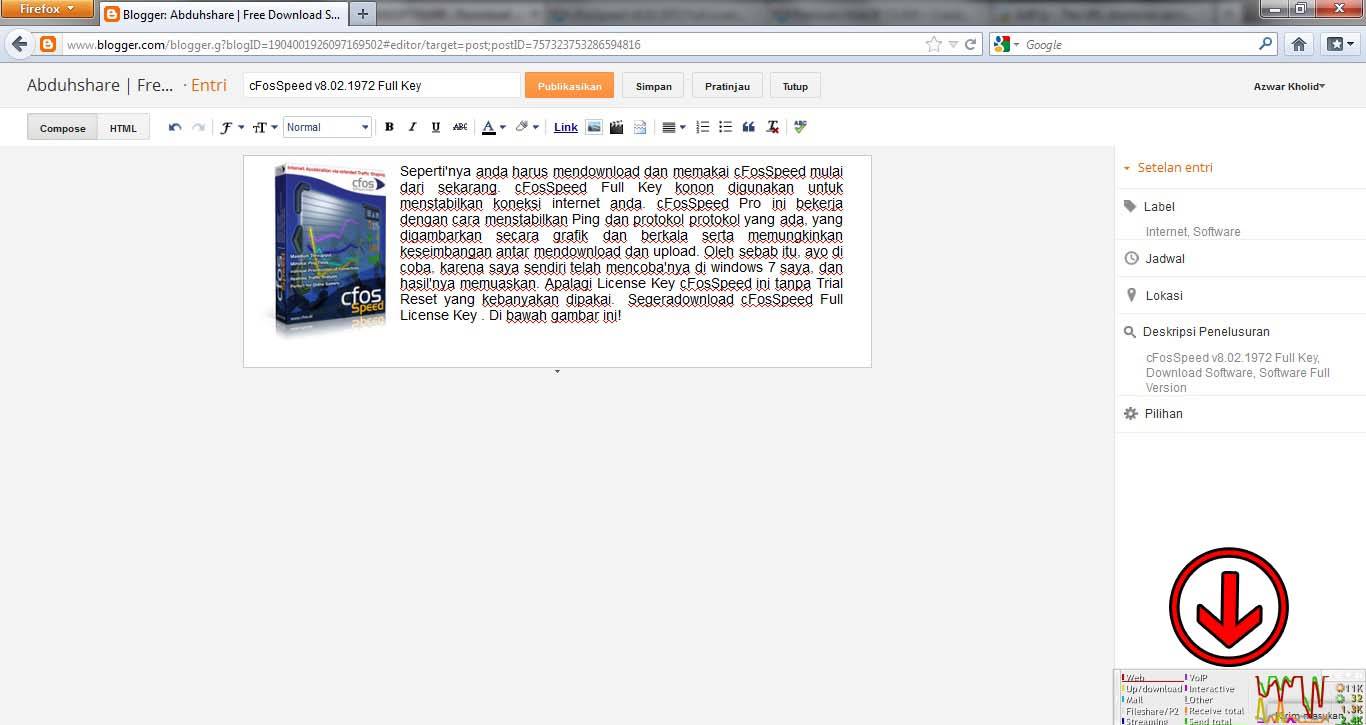Screen dimensions: 1366x725
Task: Toggle underline formatting
Action: click(436, 127)
